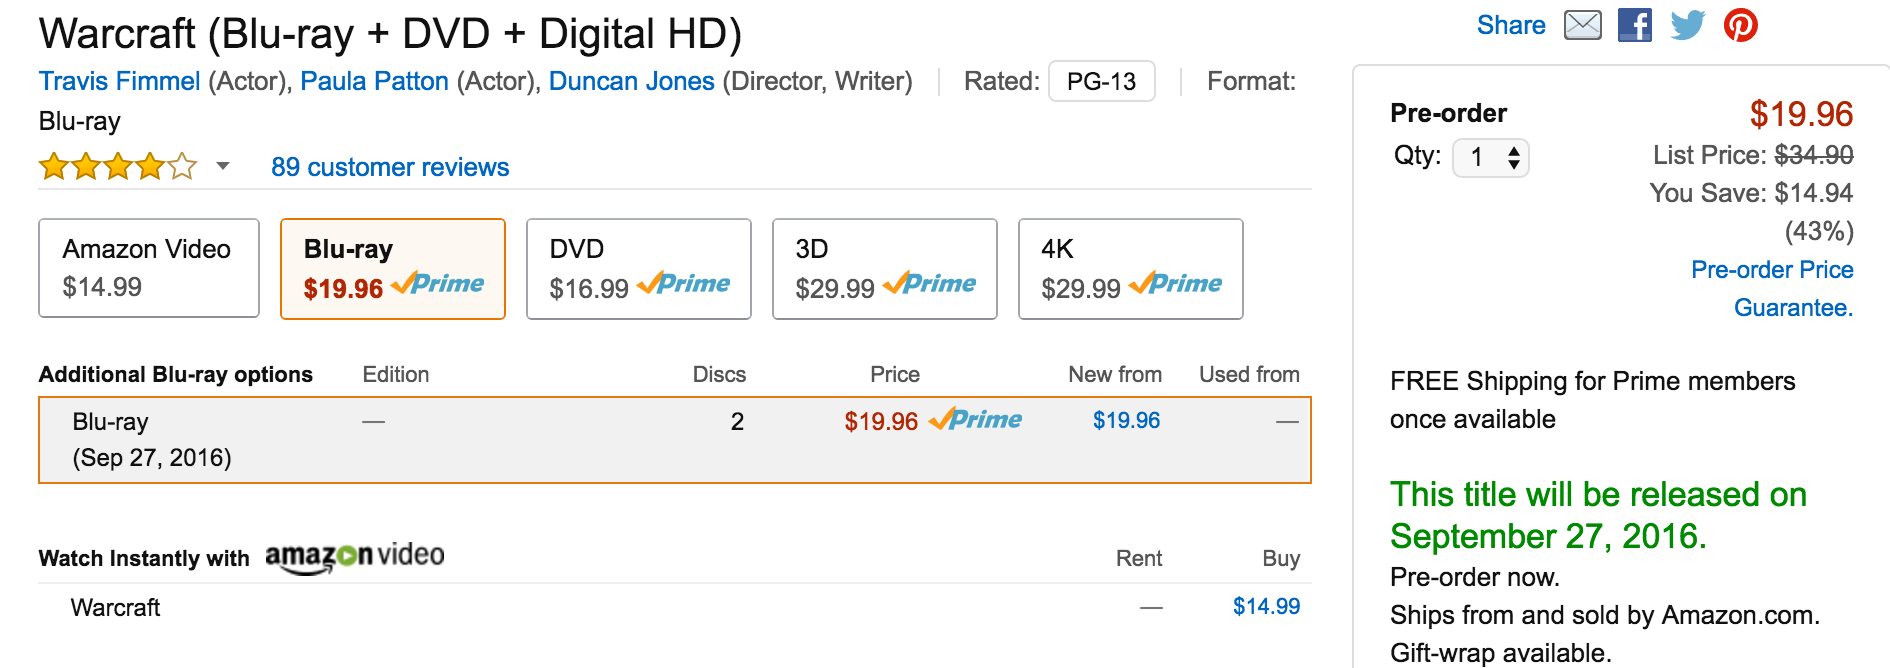Click the star rating icons
The image size is (1890, 668).
(118, 166)
